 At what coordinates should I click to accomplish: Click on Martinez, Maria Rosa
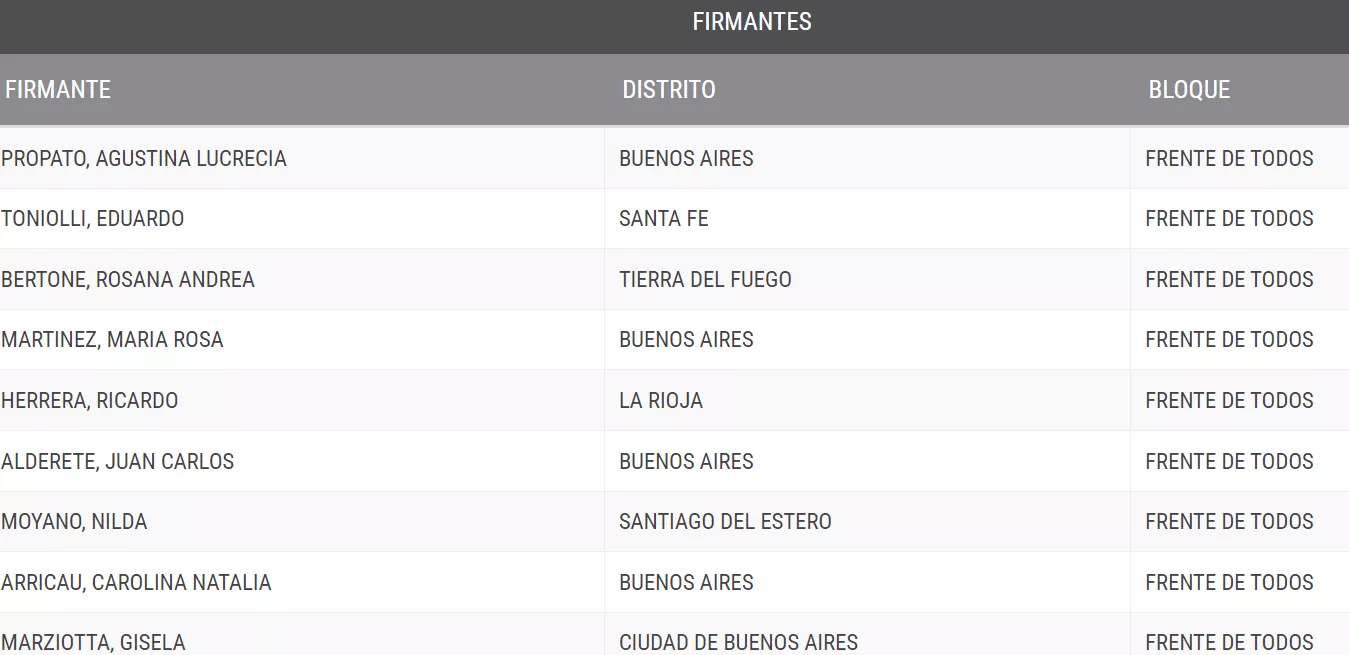[112, 339]
